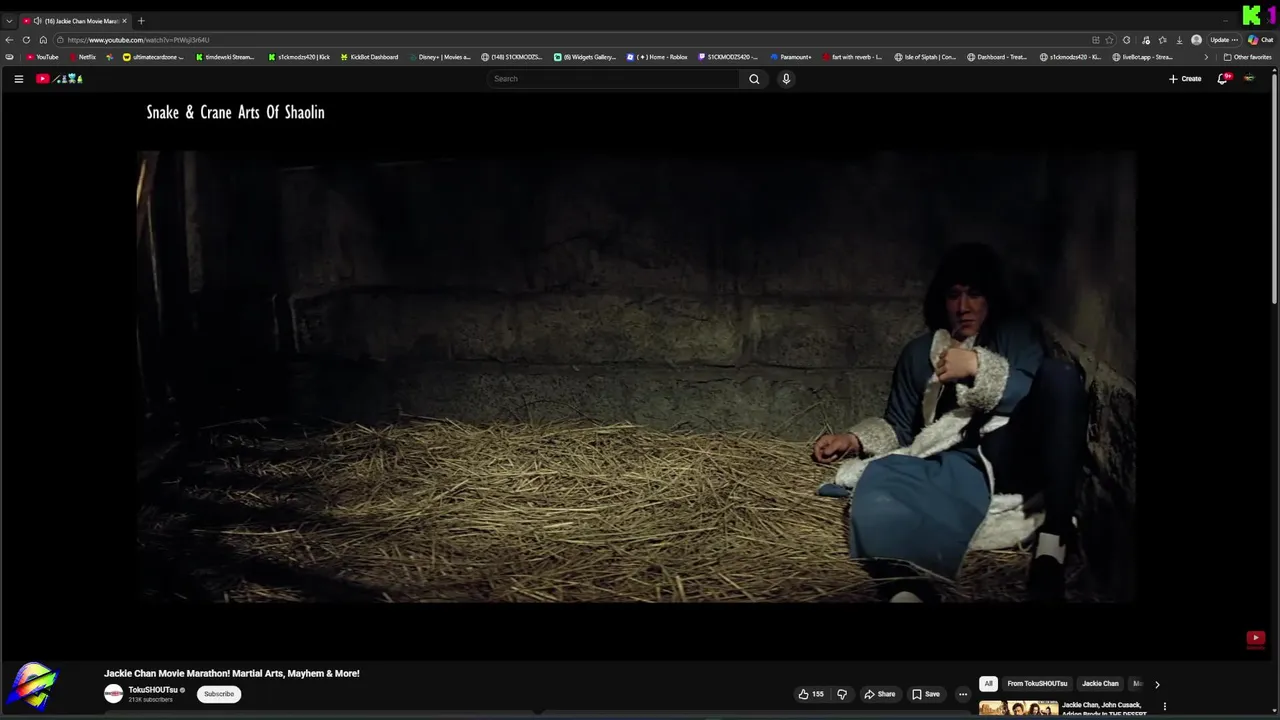This screenshot has height=720, width=1280.
Task: Switch to the Jackie Chan Movie Marathon tab
Action: [x=76, y=21]
